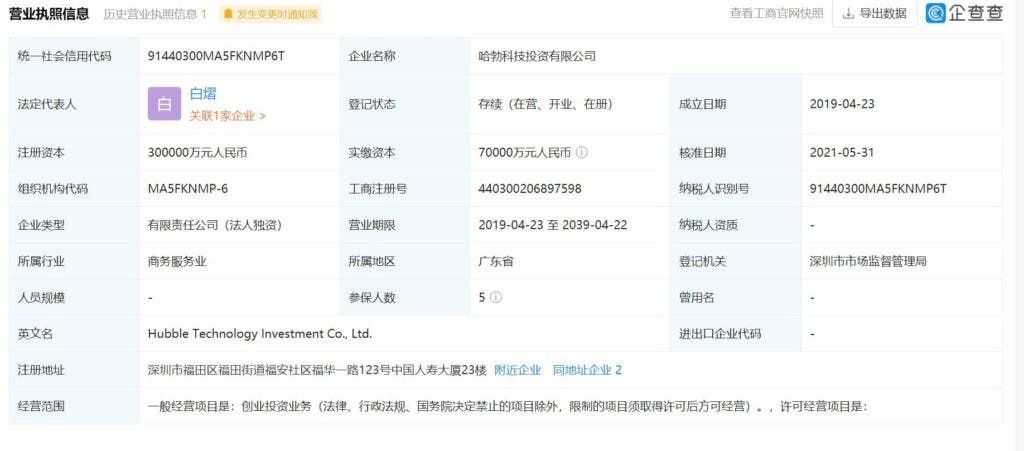Select business registration number 440300206897598
Screen dimensions: 1024x451
(530, 189)
